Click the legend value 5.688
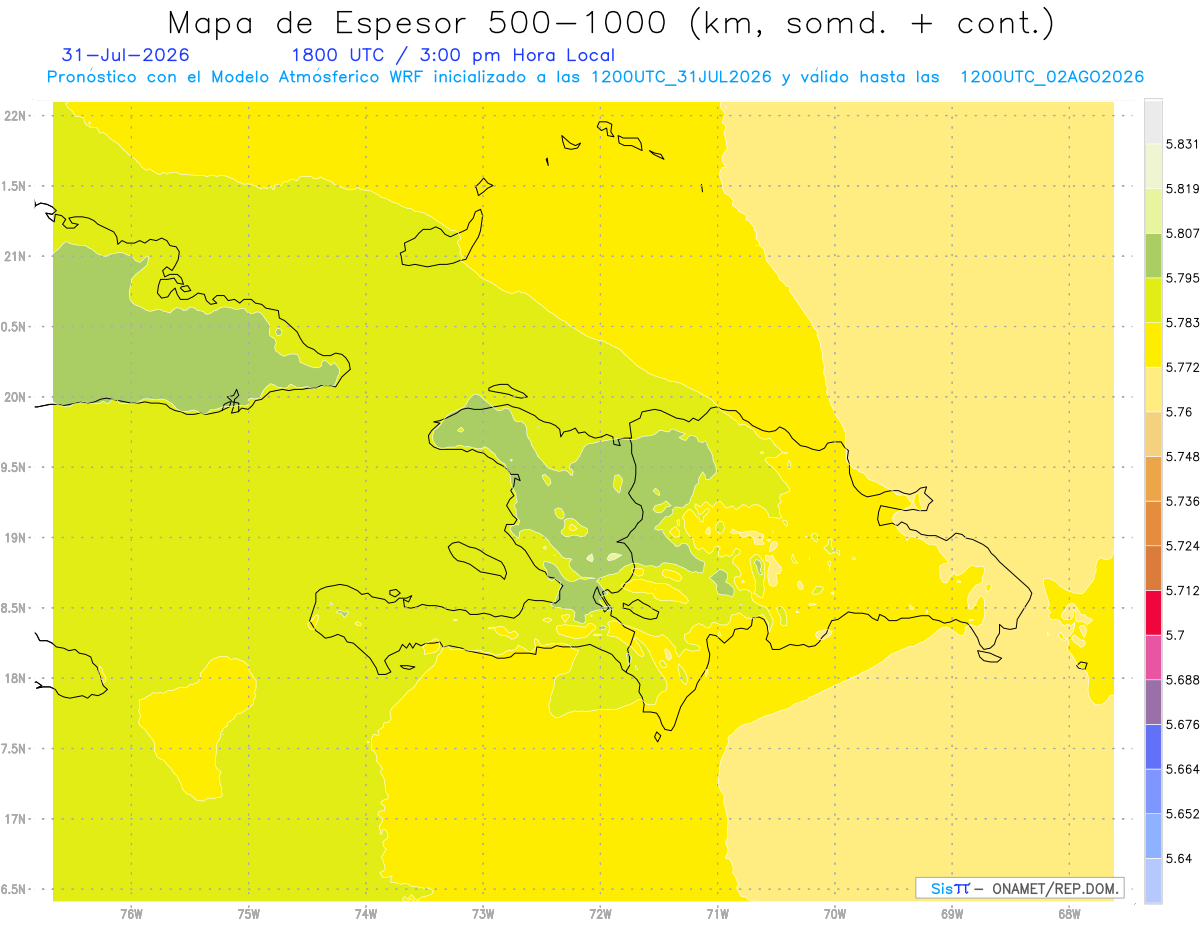The image size is (1200, 927). pos(1182,680)
